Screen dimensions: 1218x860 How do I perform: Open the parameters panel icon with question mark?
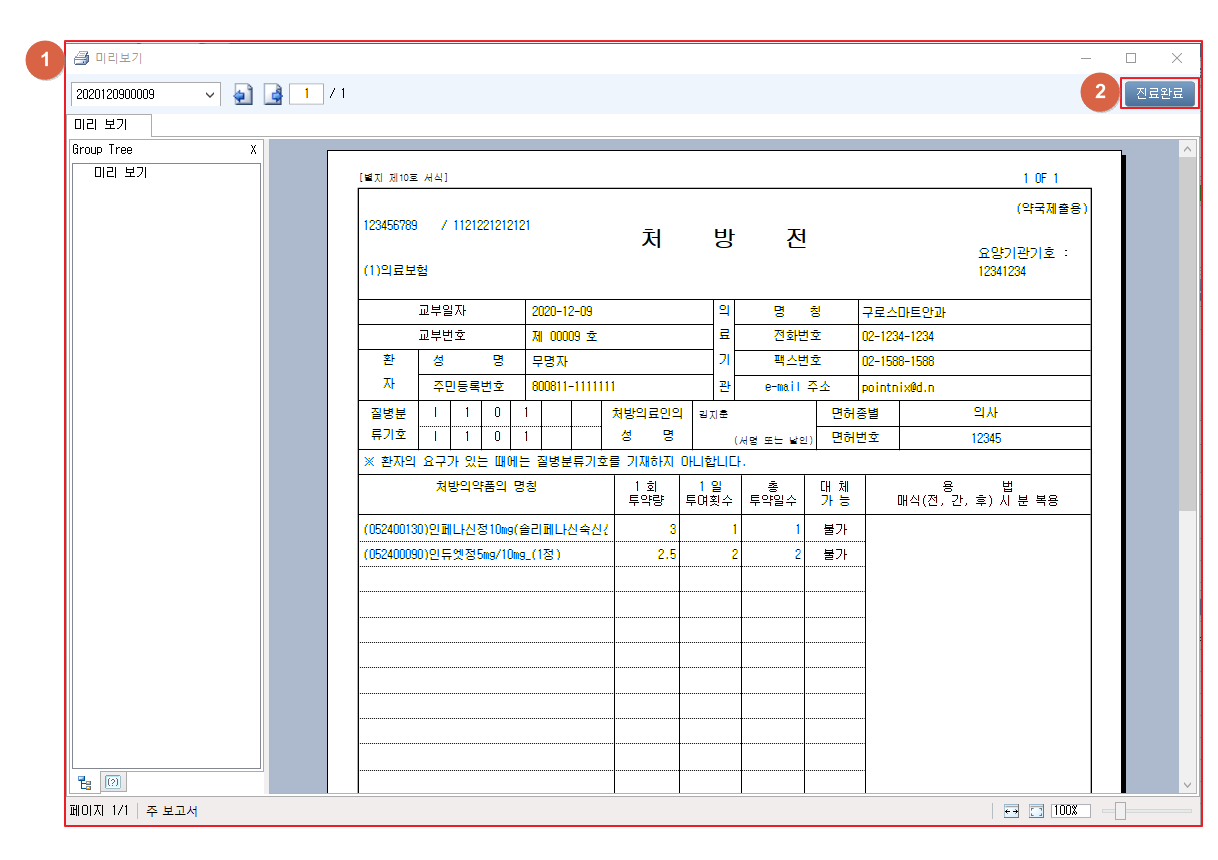pos(113,782)
